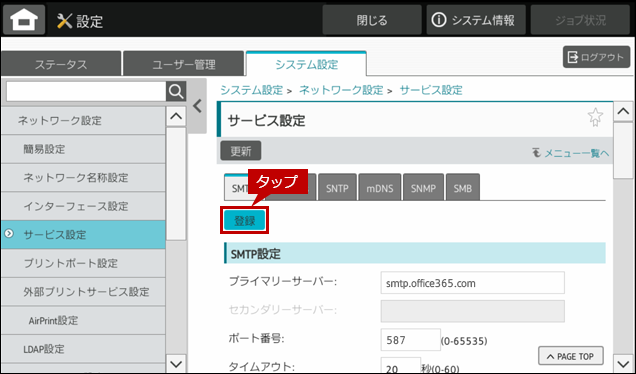Select 外部プリントサービス設定 in sidebar
The image size is (636, 374).
(83, 292)
